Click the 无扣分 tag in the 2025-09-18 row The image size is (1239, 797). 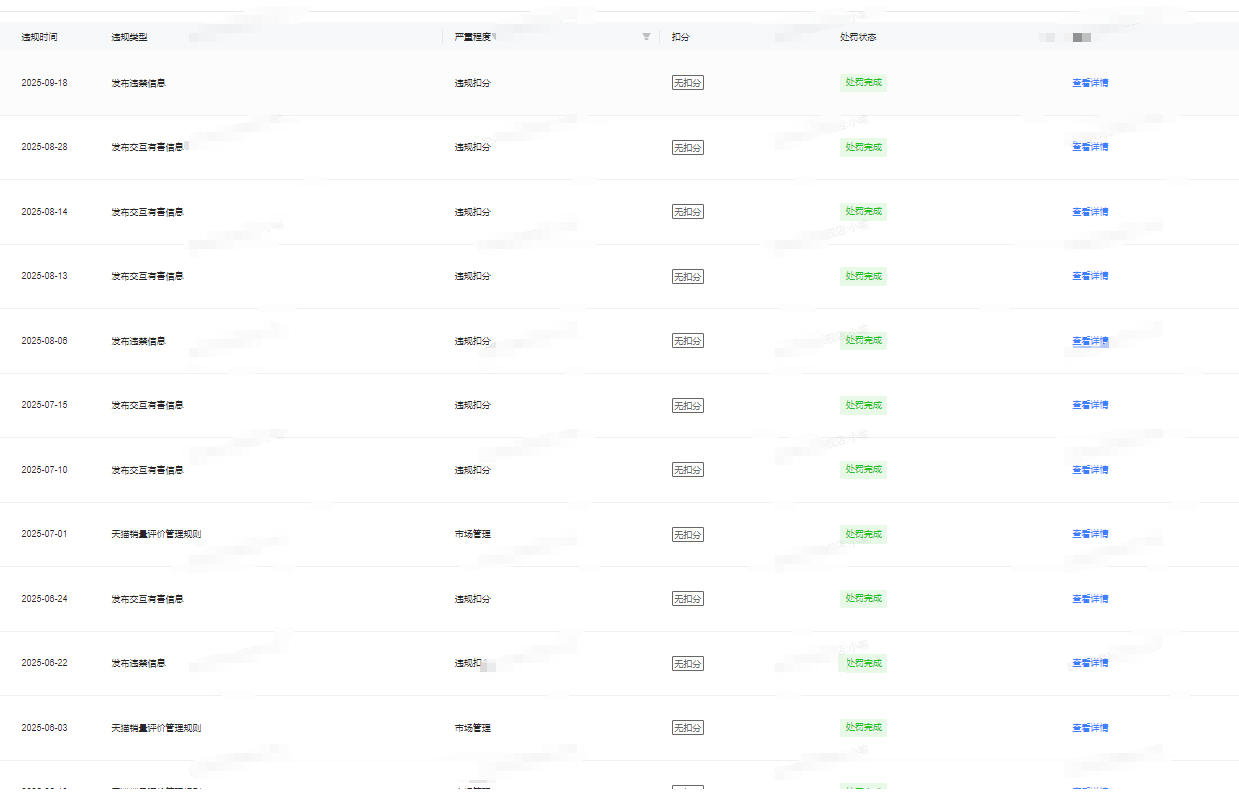[x=688, y=83]
